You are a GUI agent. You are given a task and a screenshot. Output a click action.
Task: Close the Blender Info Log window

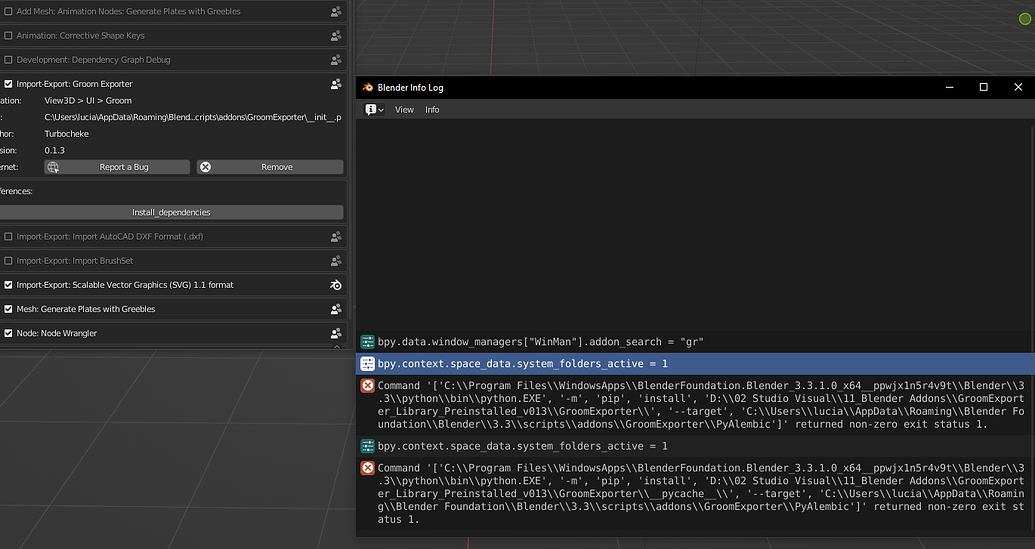pos(1018,87)
